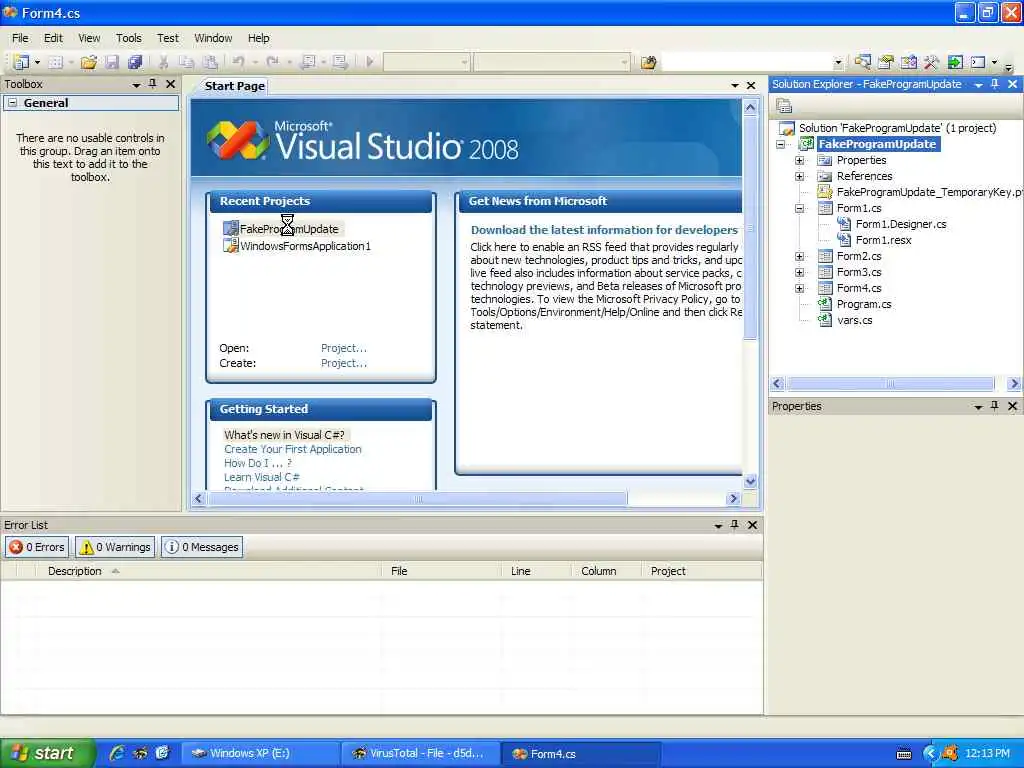Click the Solution Explorer Properties icon below the panel title

(784, 105)
